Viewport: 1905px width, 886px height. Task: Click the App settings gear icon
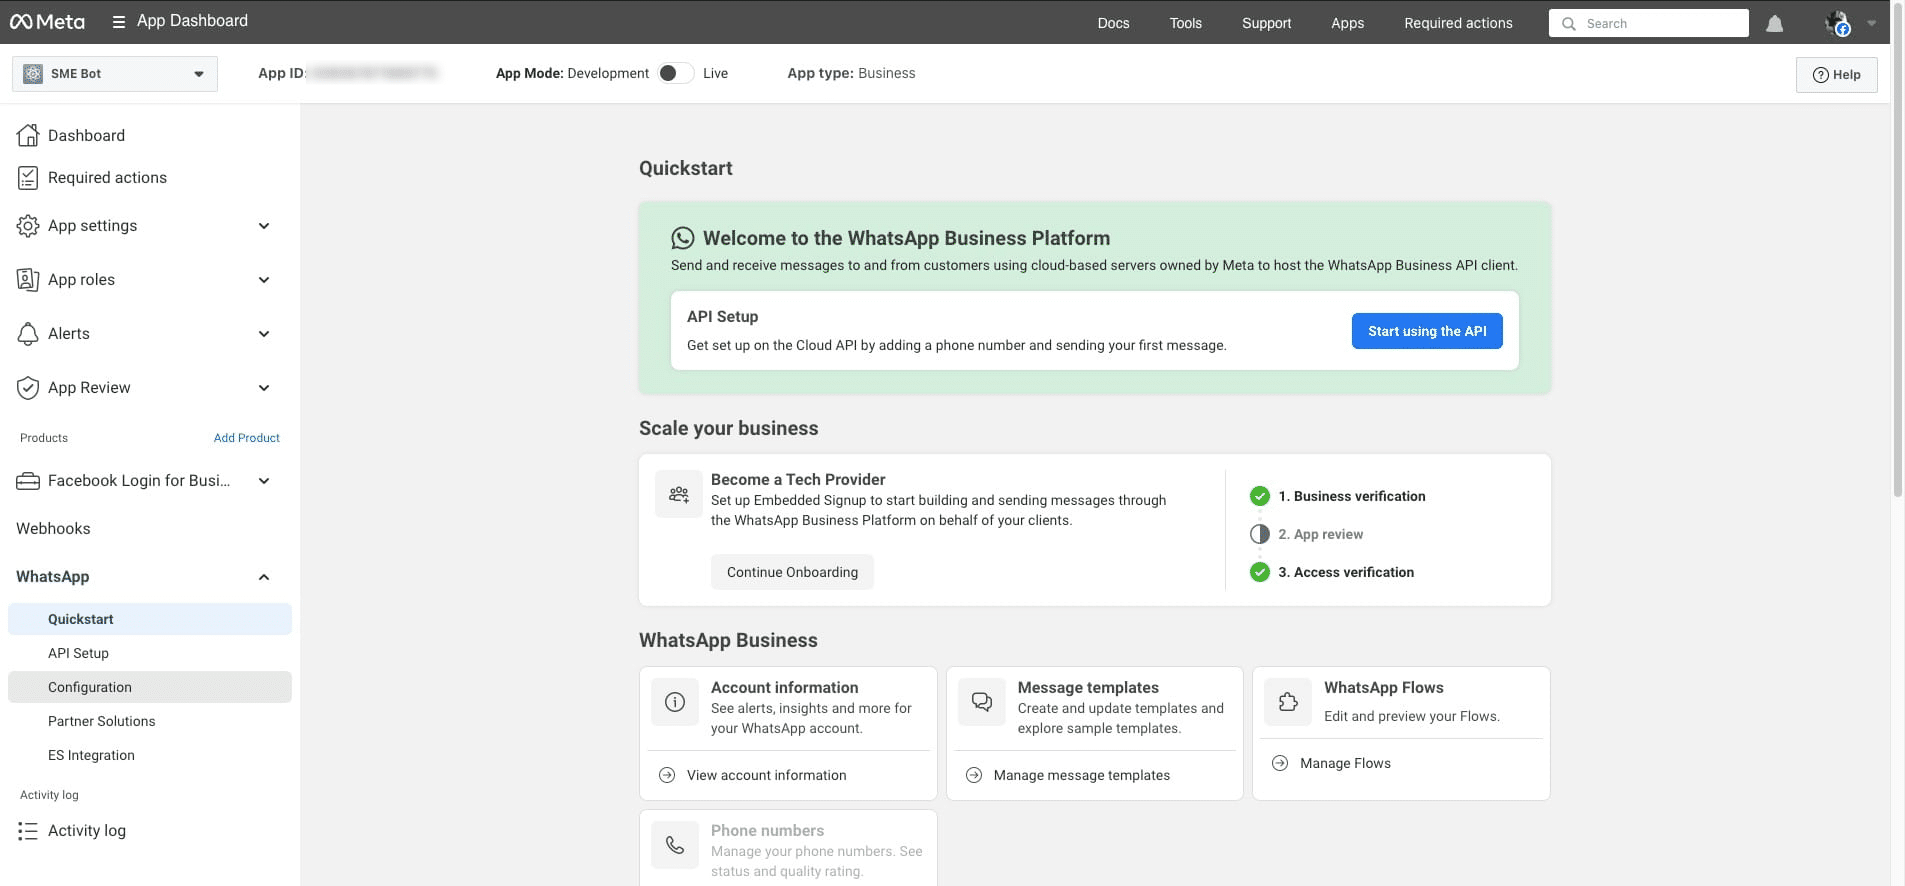(28, 226)
